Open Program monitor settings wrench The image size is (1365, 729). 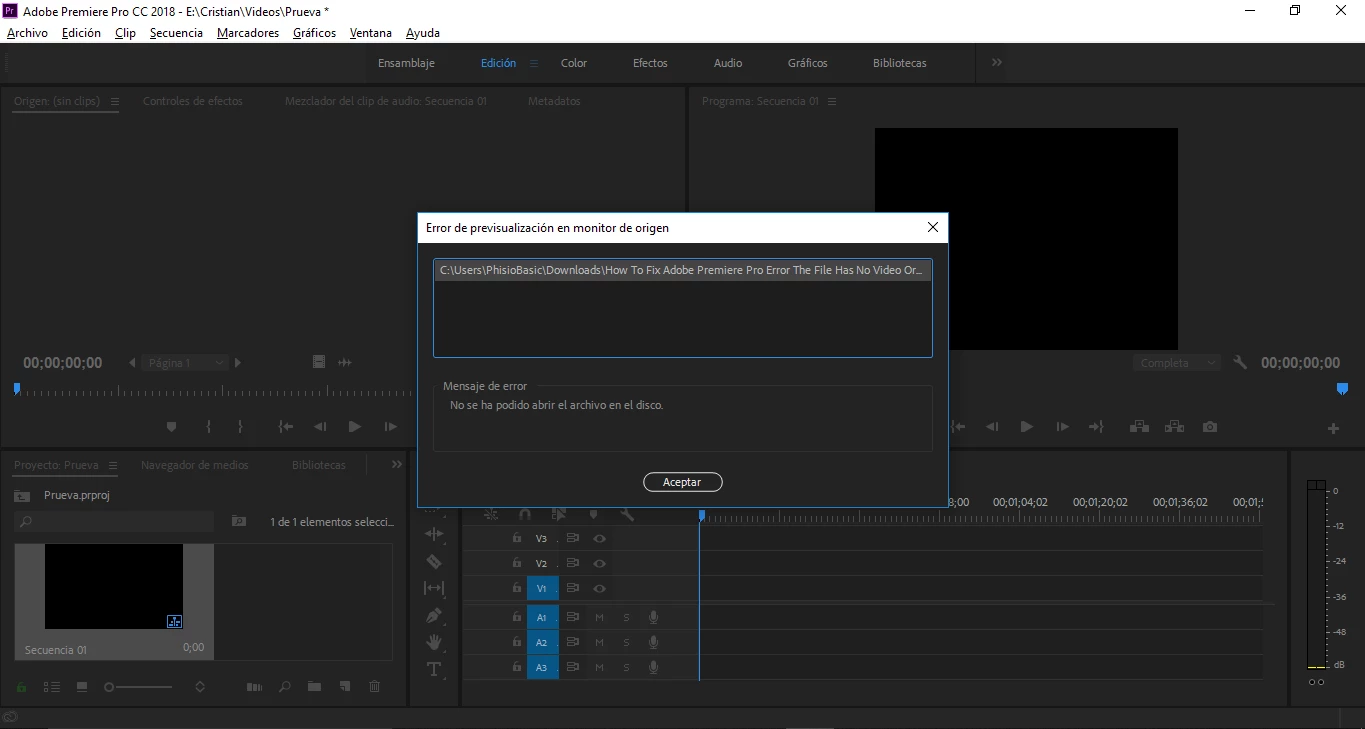pyautogui.click(x=1240, y=363)
